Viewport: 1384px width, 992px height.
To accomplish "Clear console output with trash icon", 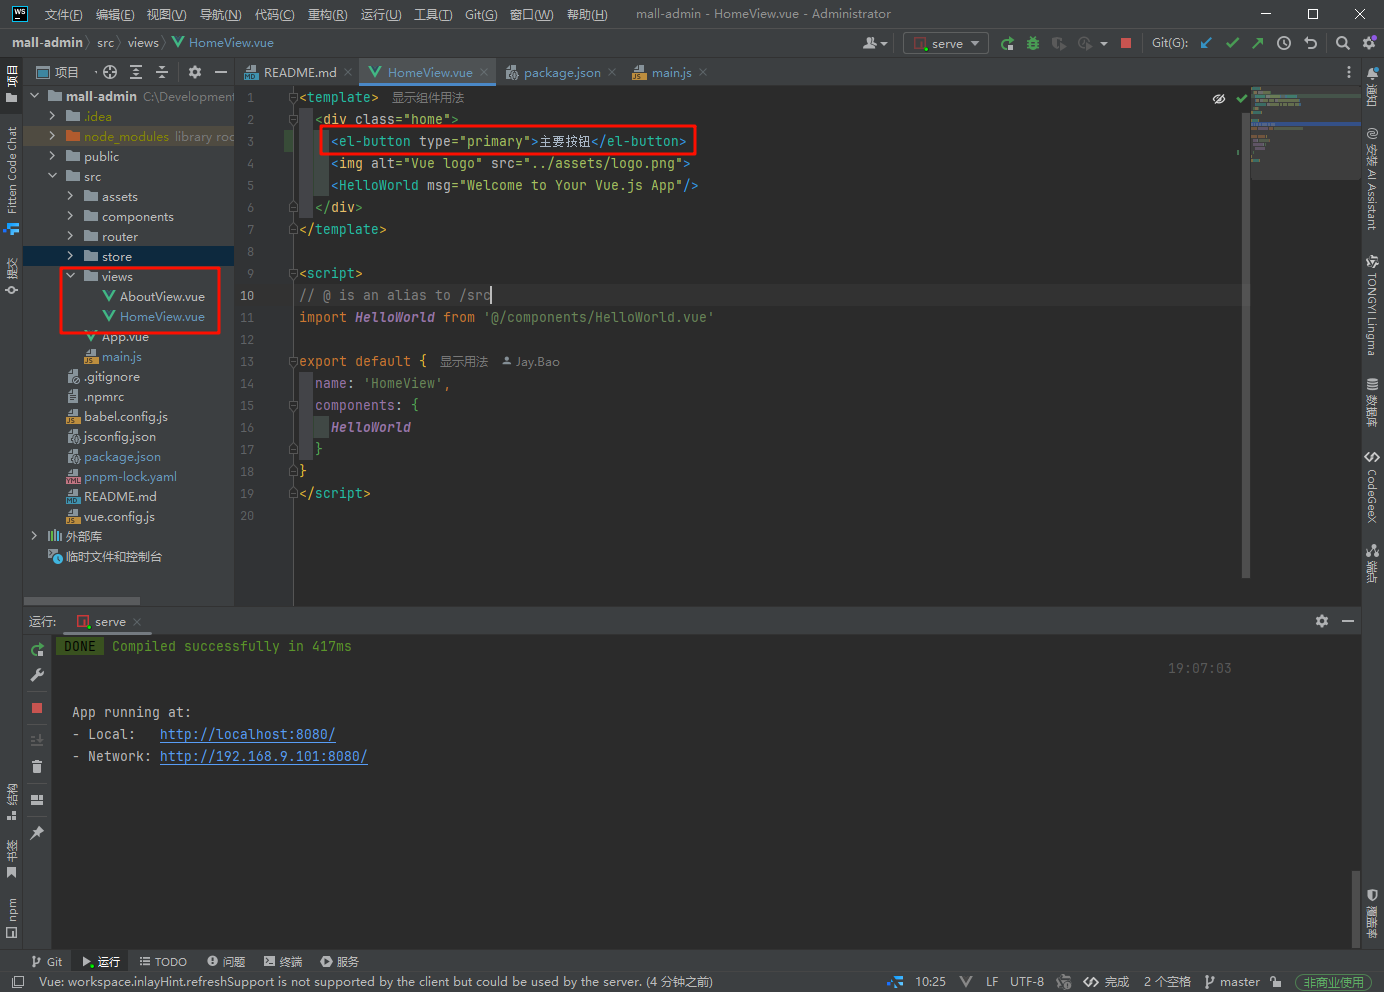I will (x=37, y=767).
